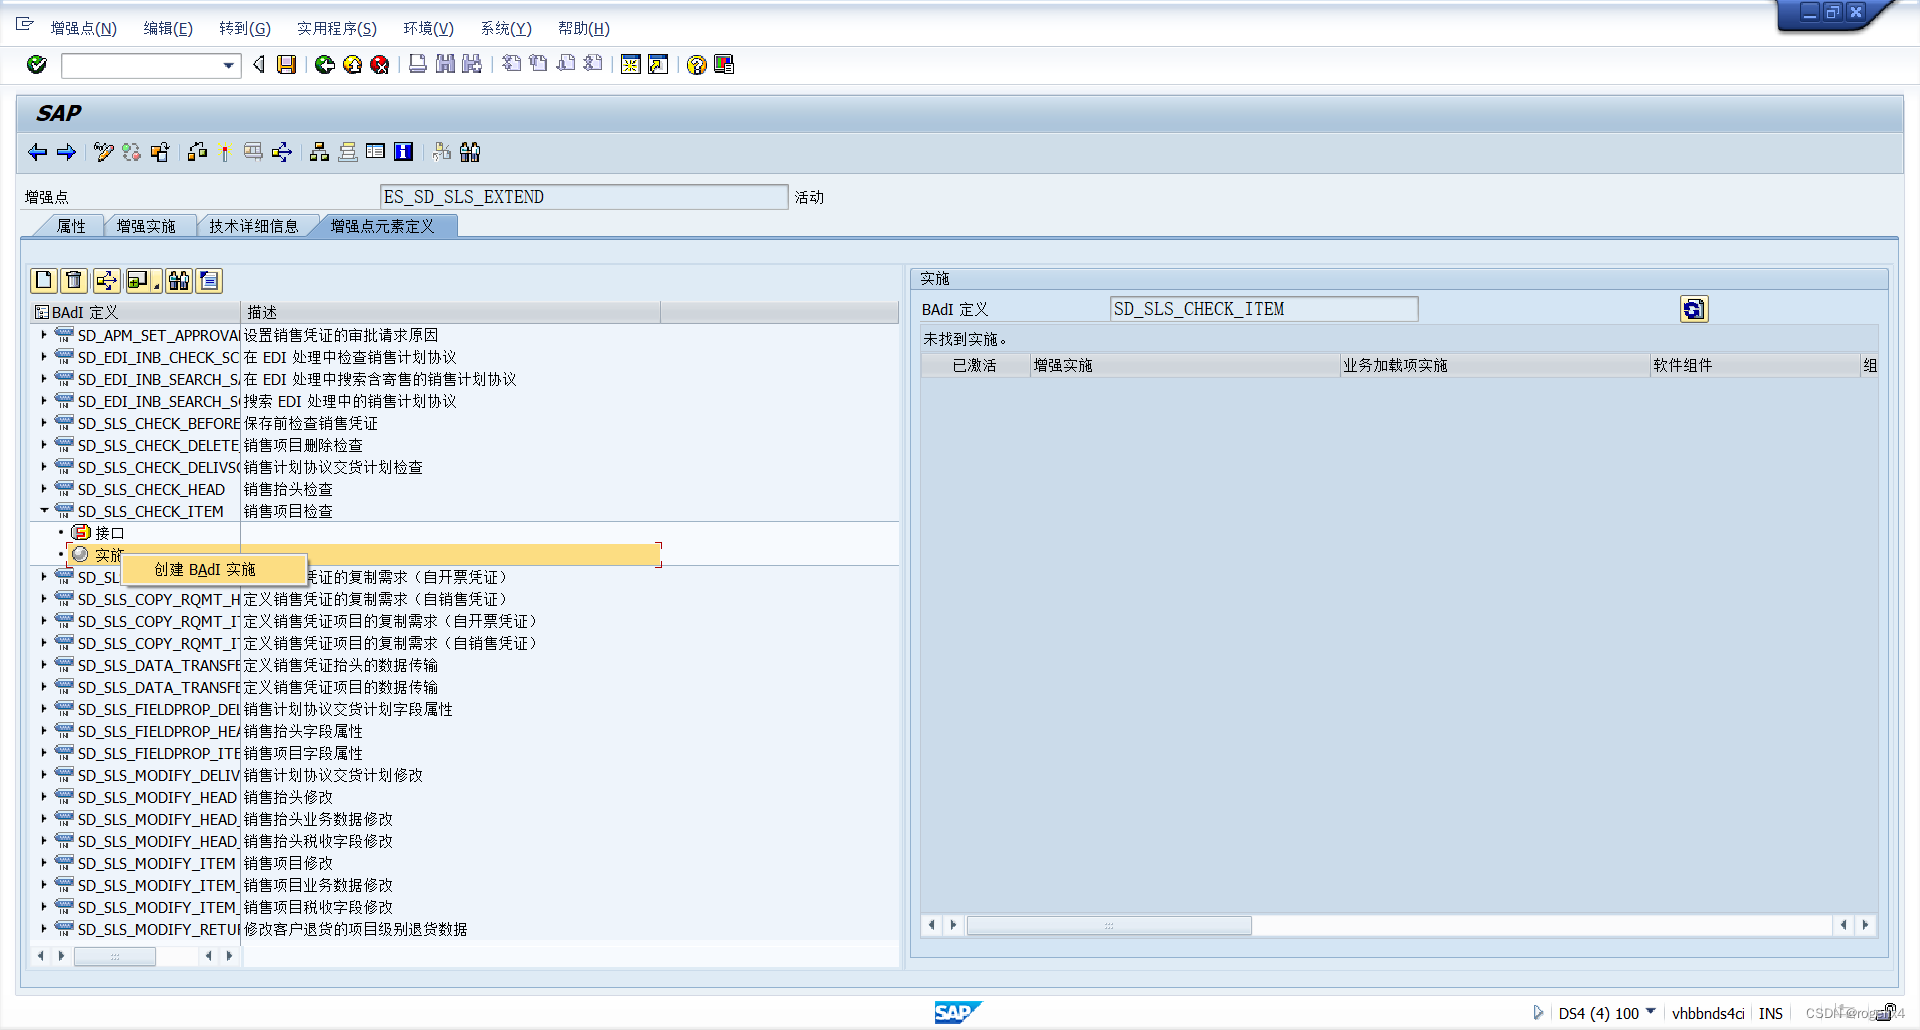1920x1030 pixels.
Task: Click the blue left arrow navigation icon
Action: 38,152
